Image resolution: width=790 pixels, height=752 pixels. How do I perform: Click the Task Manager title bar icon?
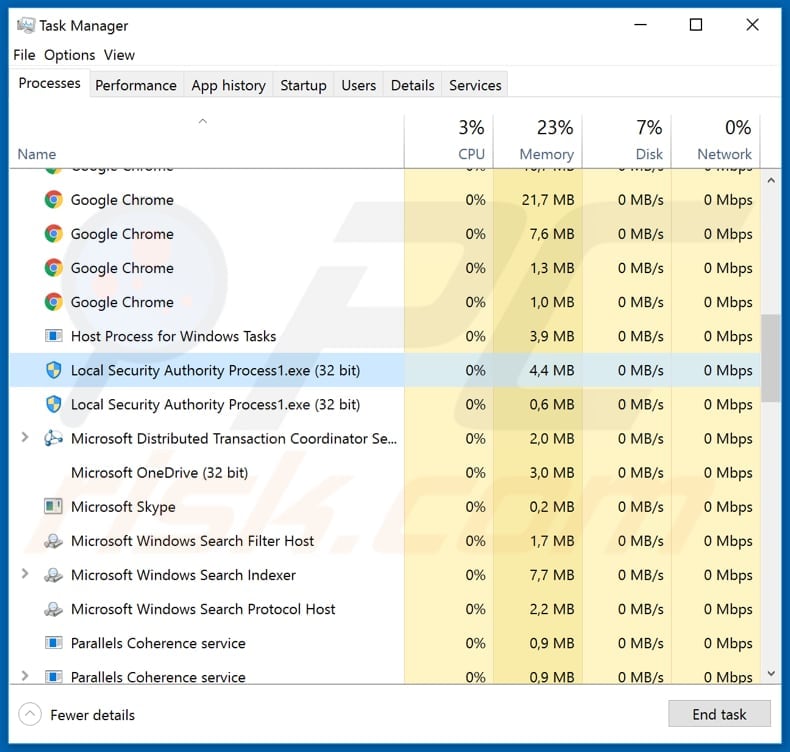[26, 25]
